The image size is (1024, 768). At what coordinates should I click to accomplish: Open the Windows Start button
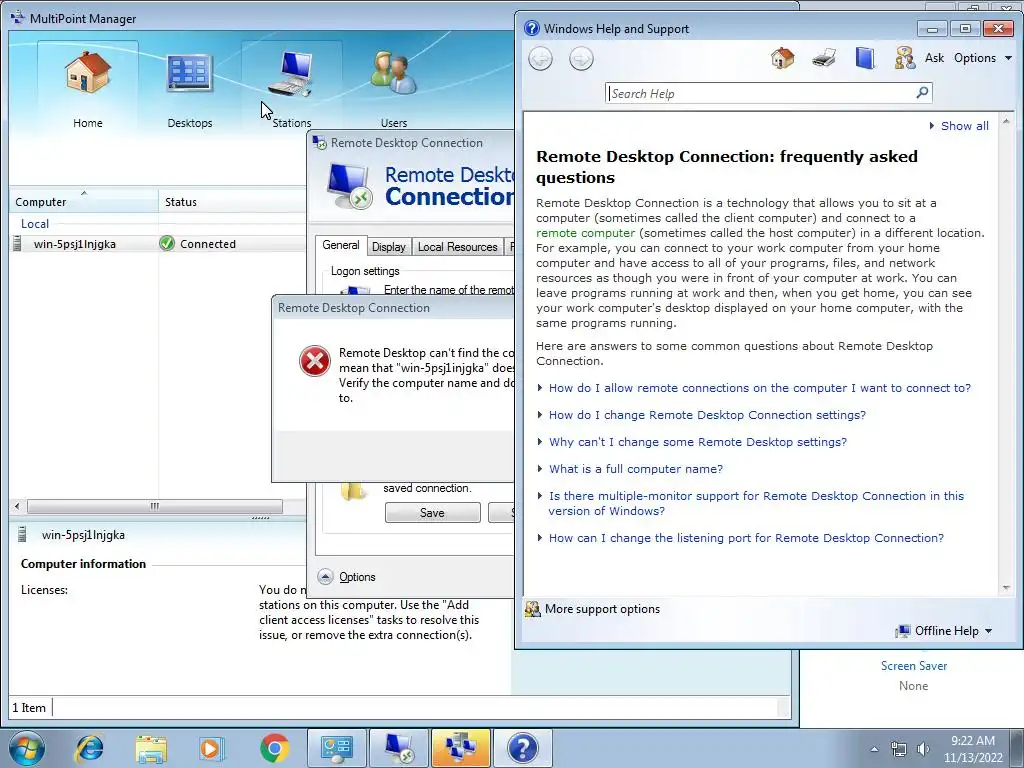27,748
